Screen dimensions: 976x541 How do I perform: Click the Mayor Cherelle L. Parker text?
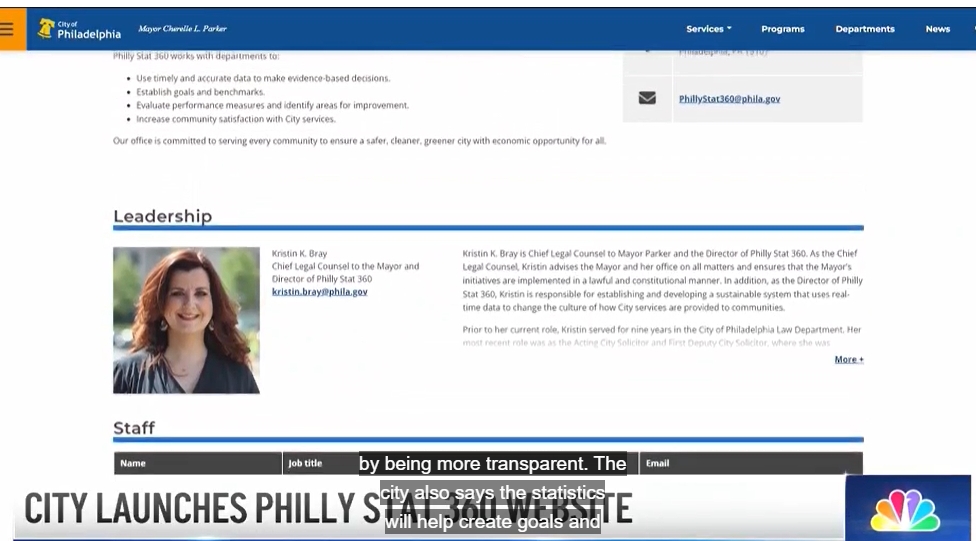tap(182, 29)
